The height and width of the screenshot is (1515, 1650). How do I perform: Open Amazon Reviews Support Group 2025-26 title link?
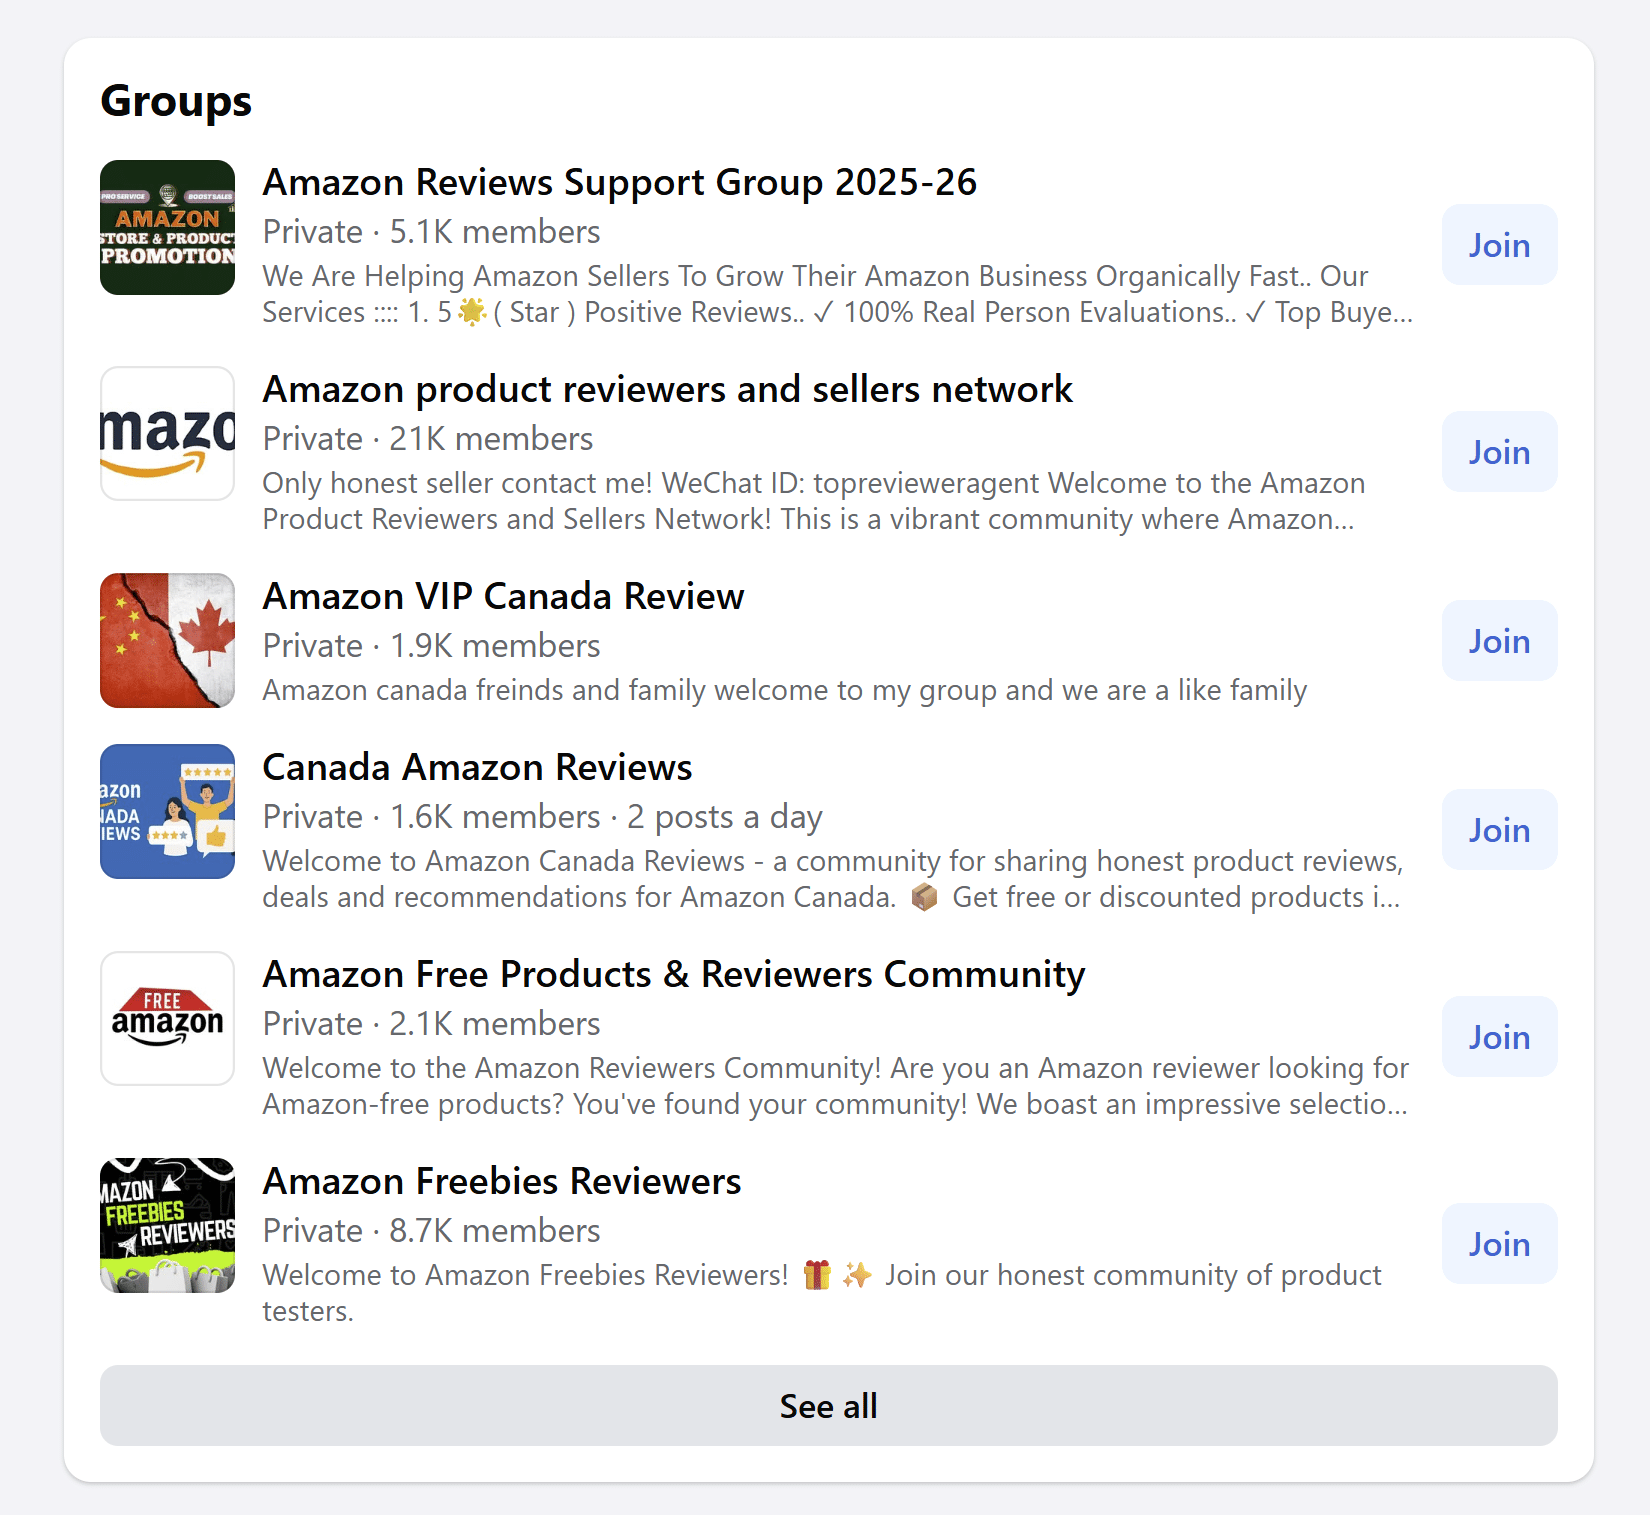pyautogui.click(x=619, y=183)
